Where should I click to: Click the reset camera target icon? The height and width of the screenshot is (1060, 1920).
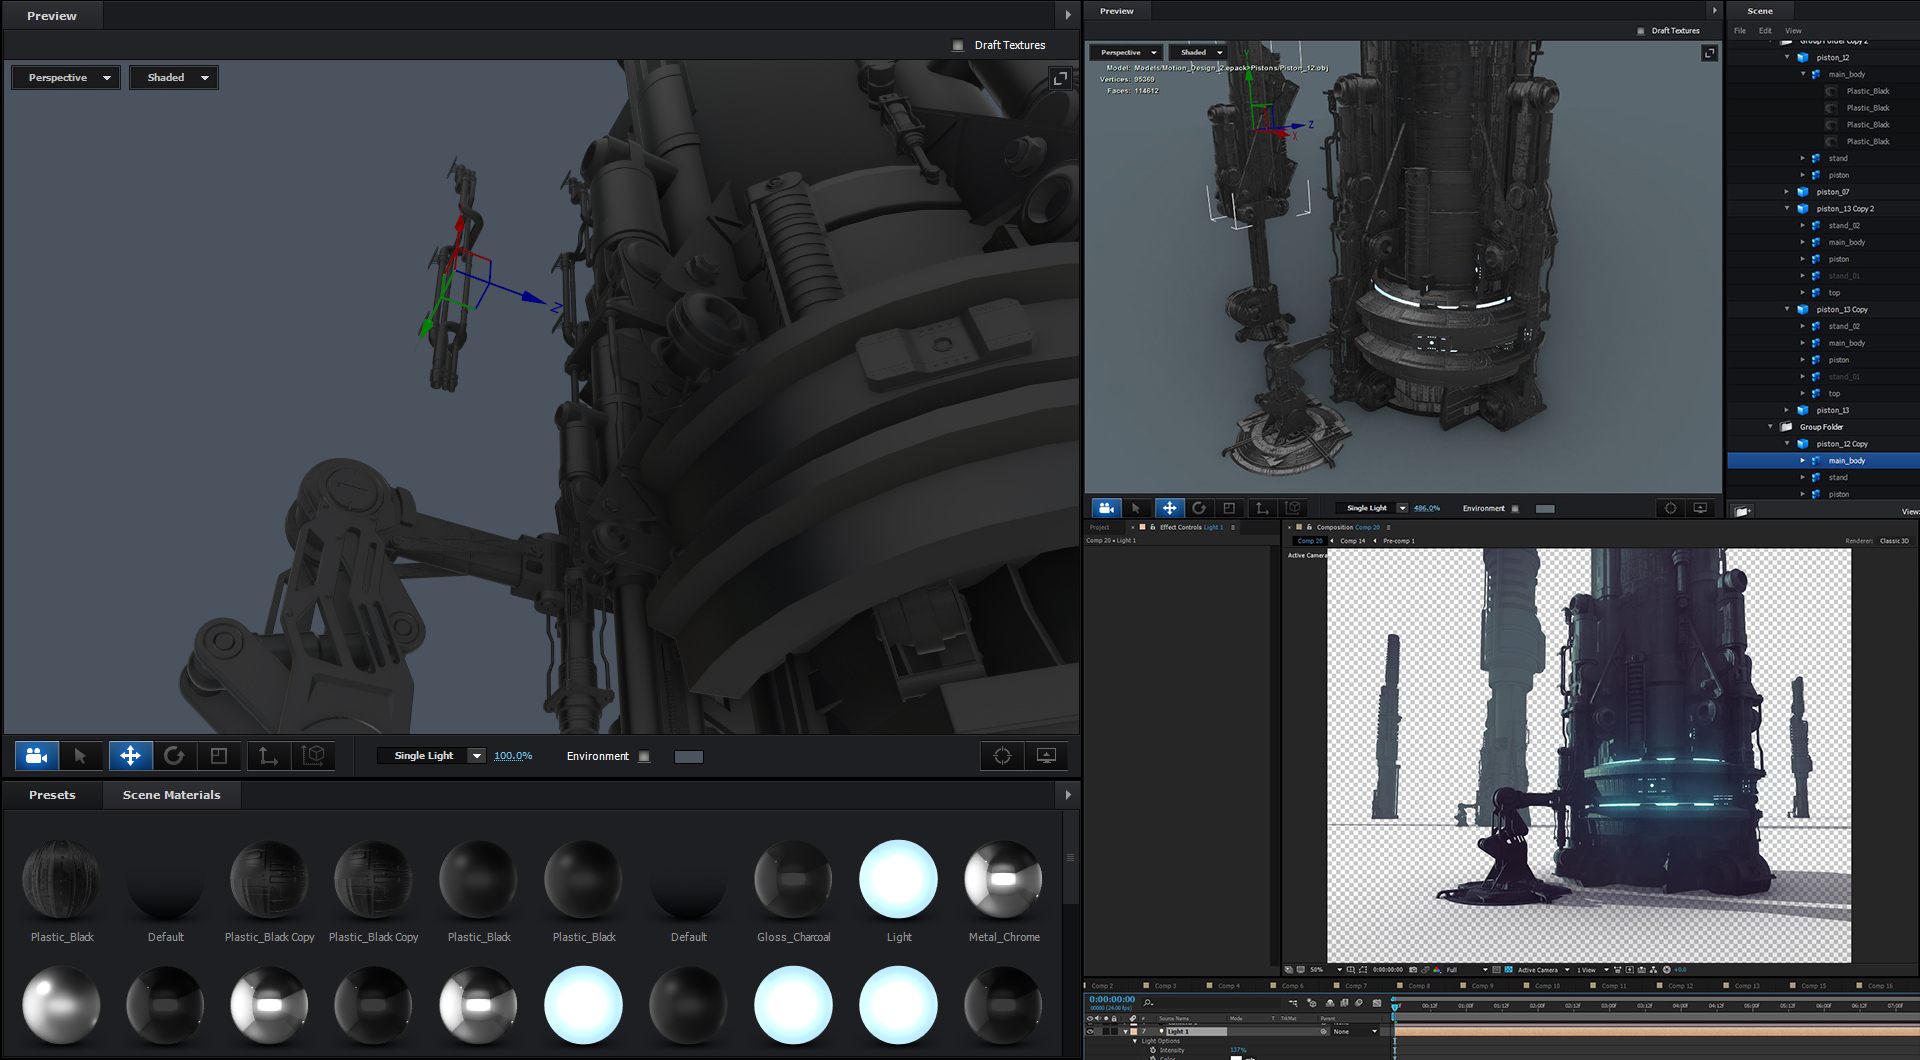point(1000,756)
